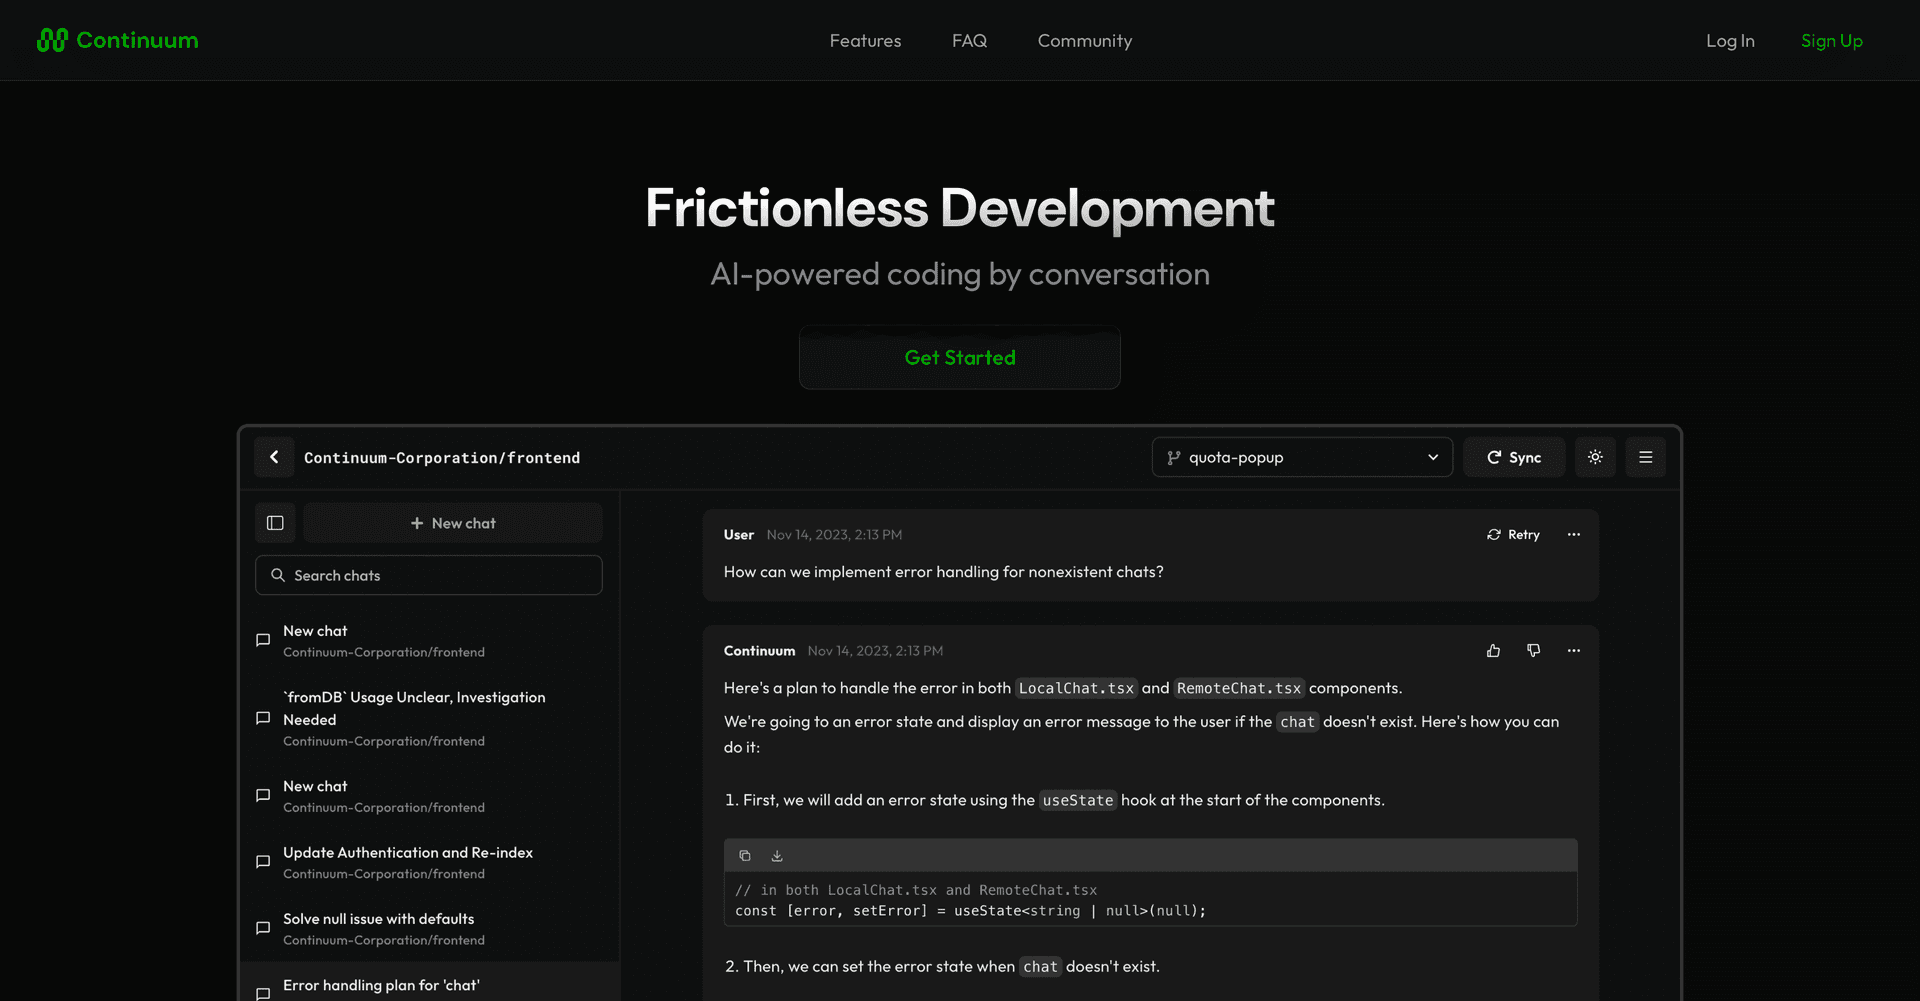Open the fromDB Usage Unclear chat
1920x1001 pixels.
[429, 718]
